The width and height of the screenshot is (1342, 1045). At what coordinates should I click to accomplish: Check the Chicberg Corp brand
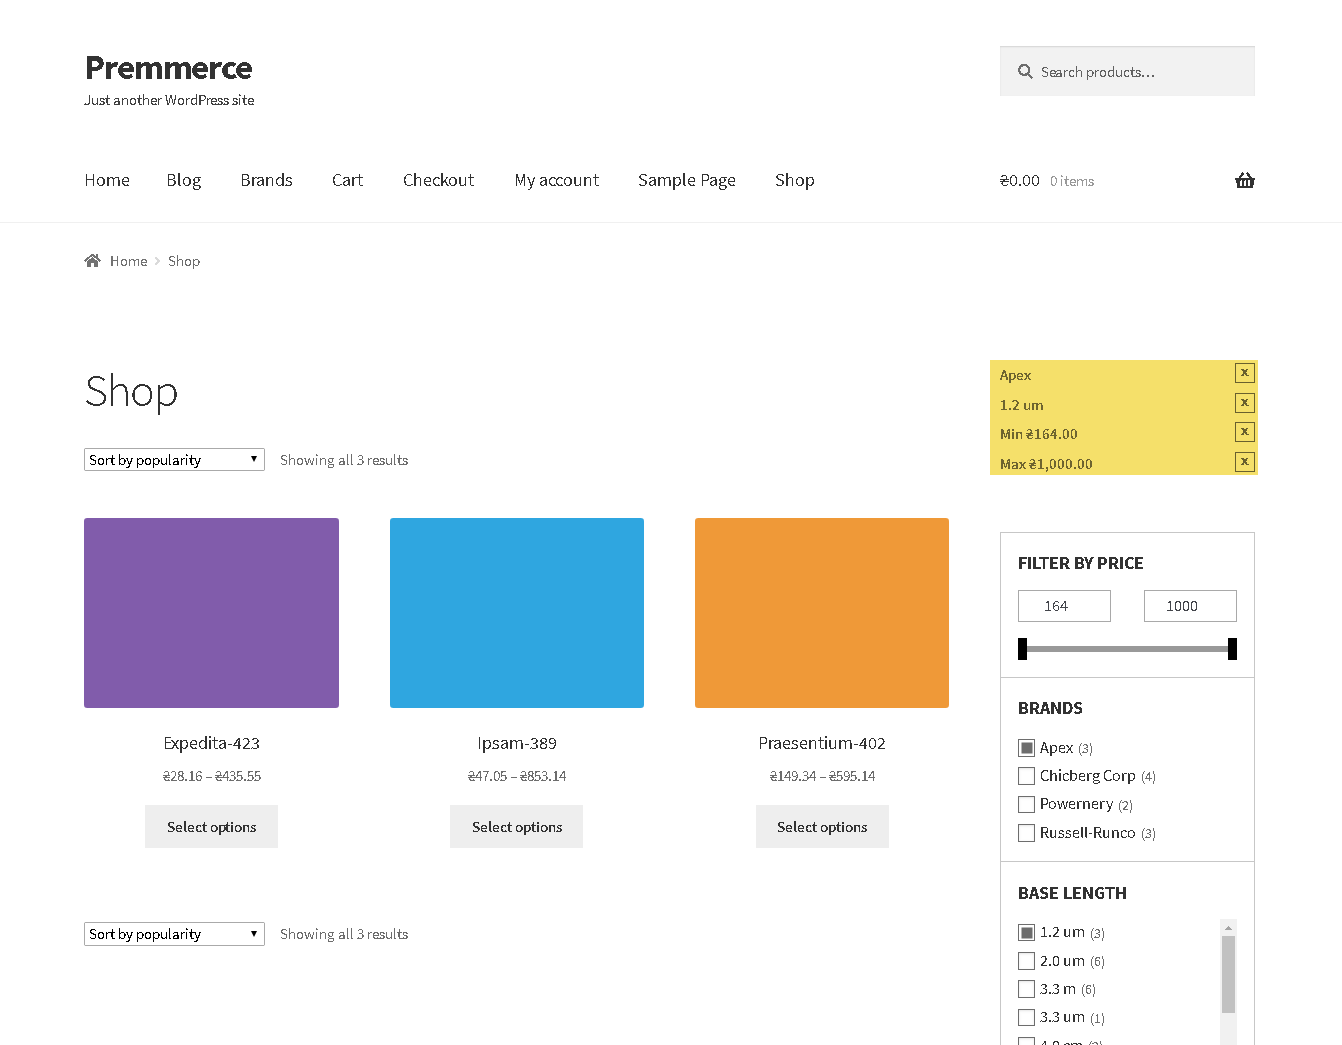(1026, 776)
